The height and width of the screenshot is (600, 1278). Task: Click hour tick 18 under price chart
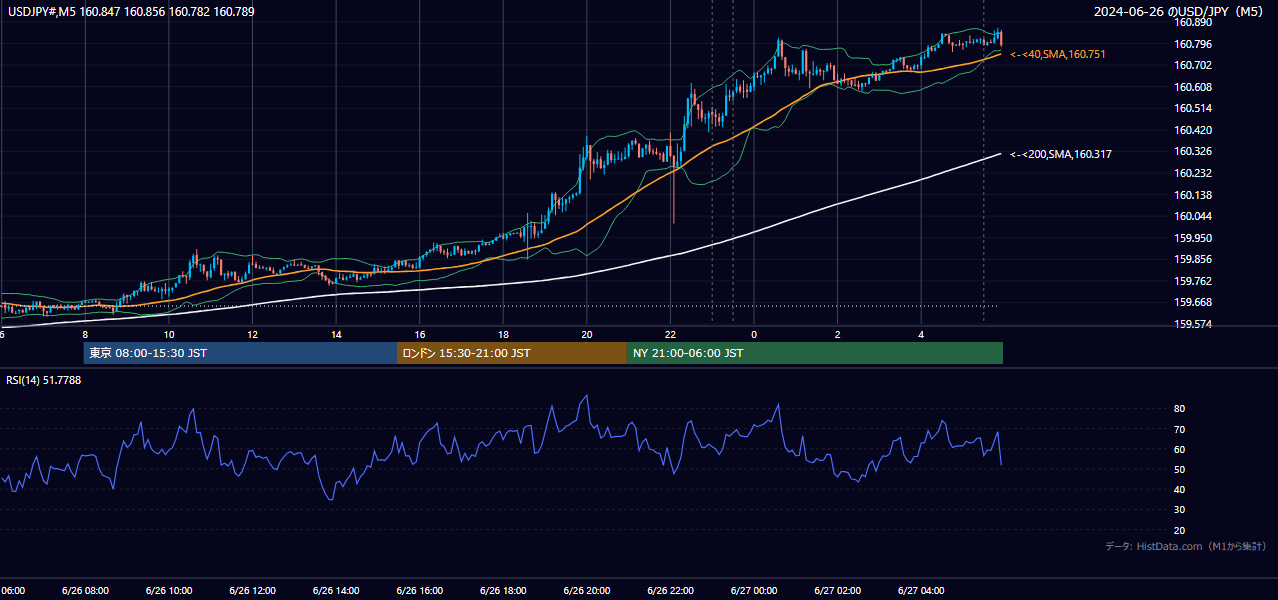tap(503, 334)
